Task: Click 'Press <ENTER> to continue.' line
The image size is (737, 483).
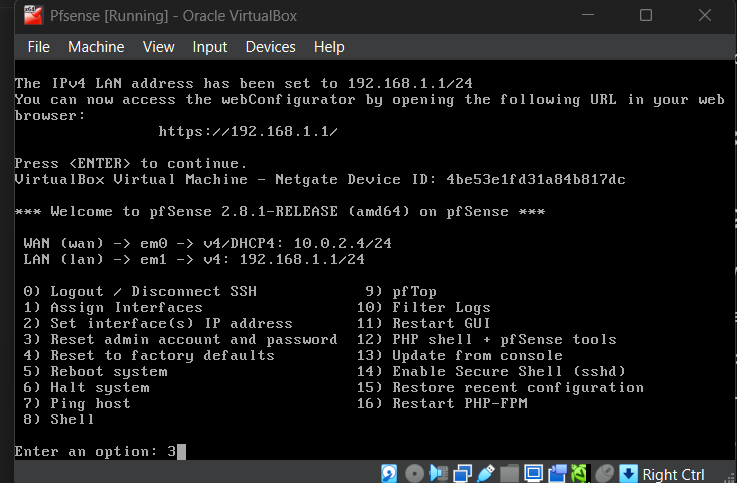Action: (131, 164)
